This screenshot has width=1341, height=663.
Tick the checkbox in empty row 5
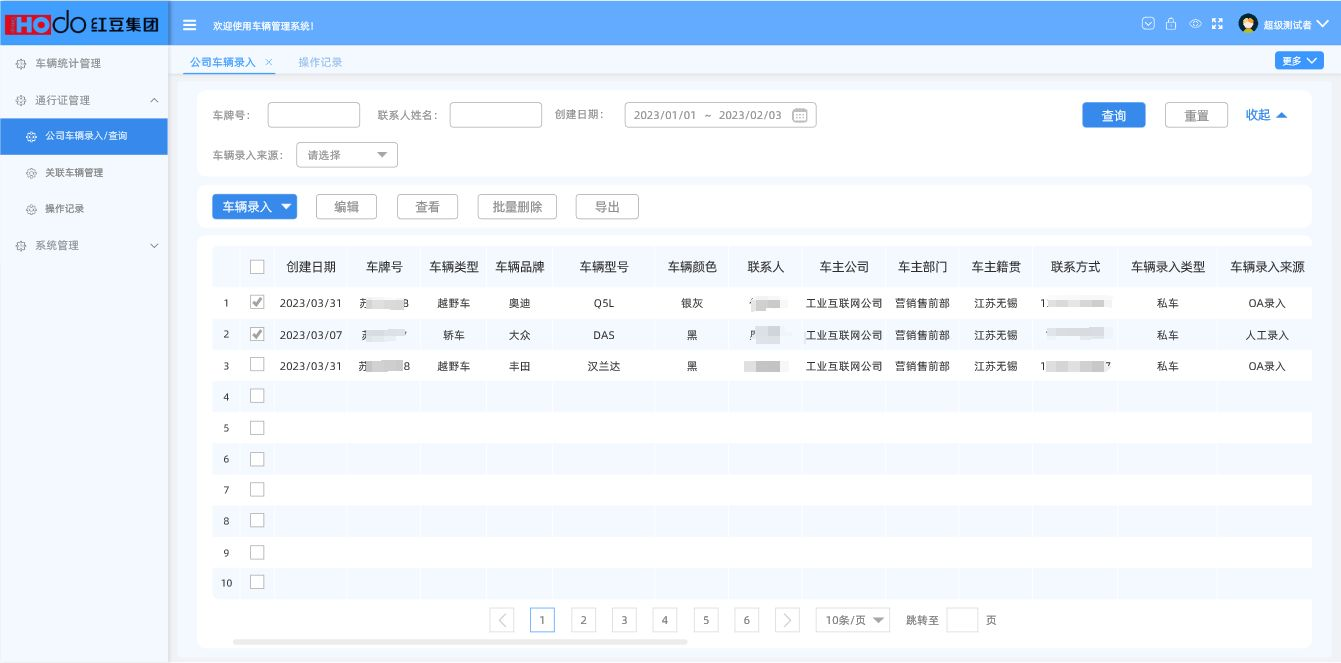[x=257, y=428]
